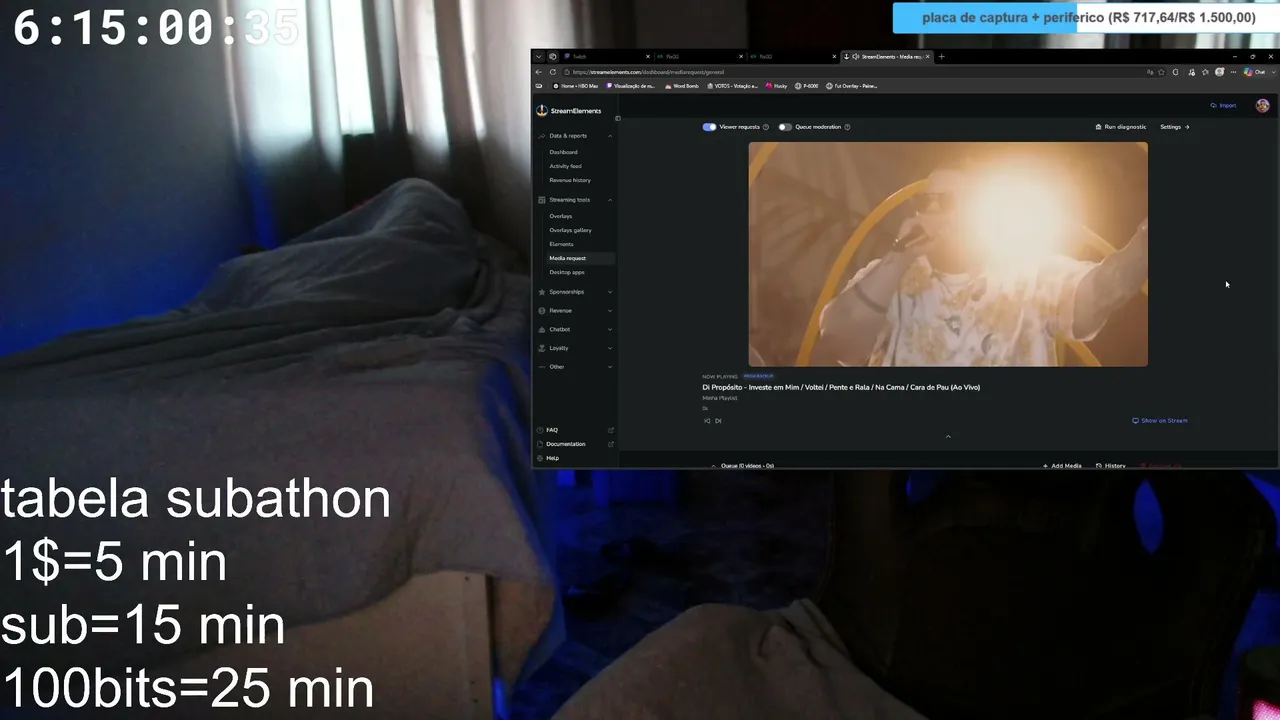The width and height of the screenshot is (1280, 720).
Task: Click the browser address bar URL
Action: point(648,72)
